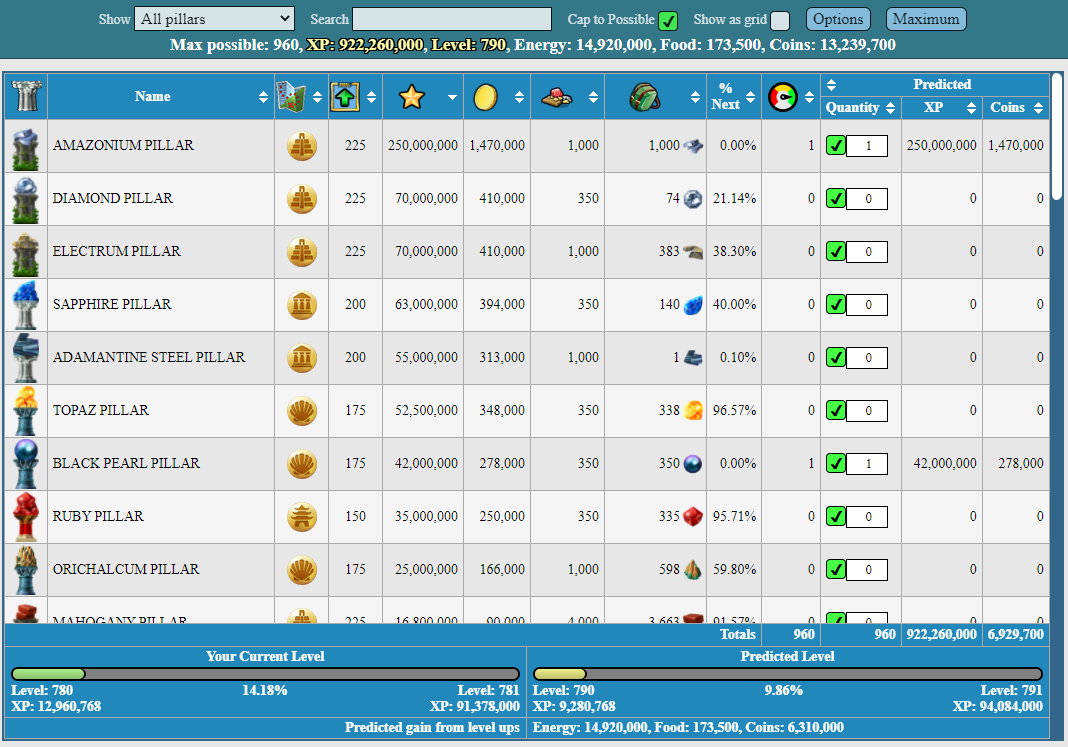Click the temple location icon in Sapphire row
Screen dimensions: 1068x747
302,304
